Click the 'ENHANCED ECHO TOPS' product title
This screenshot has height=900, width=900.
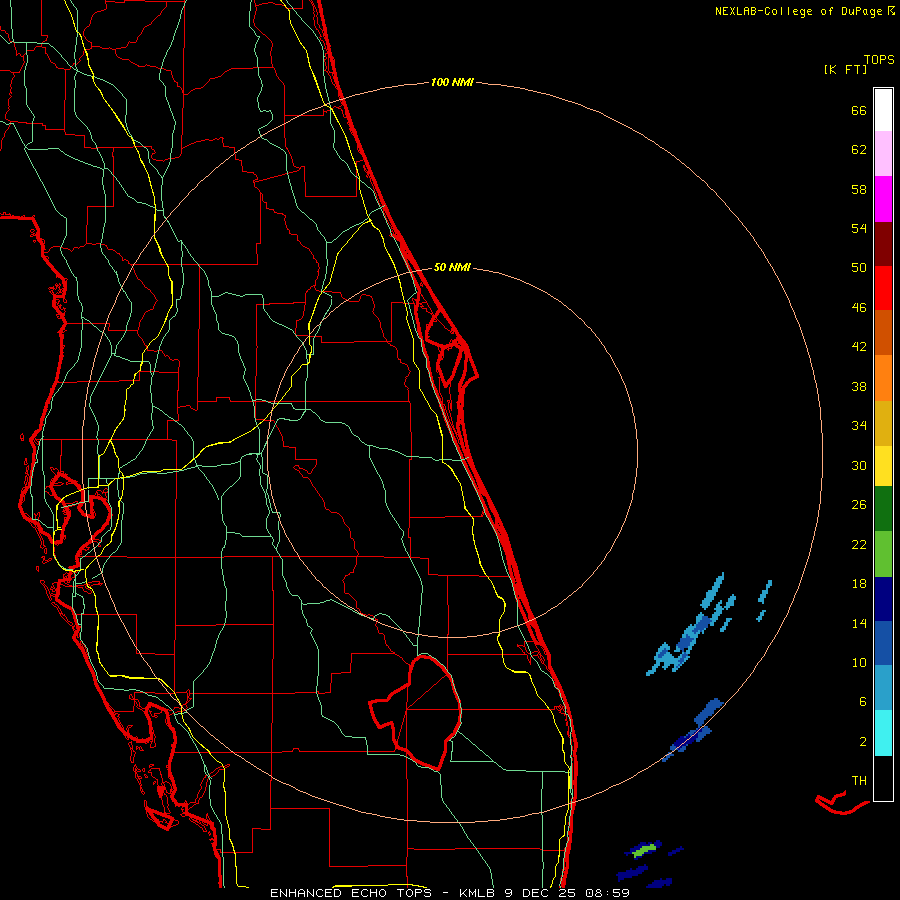click(351, 893)
